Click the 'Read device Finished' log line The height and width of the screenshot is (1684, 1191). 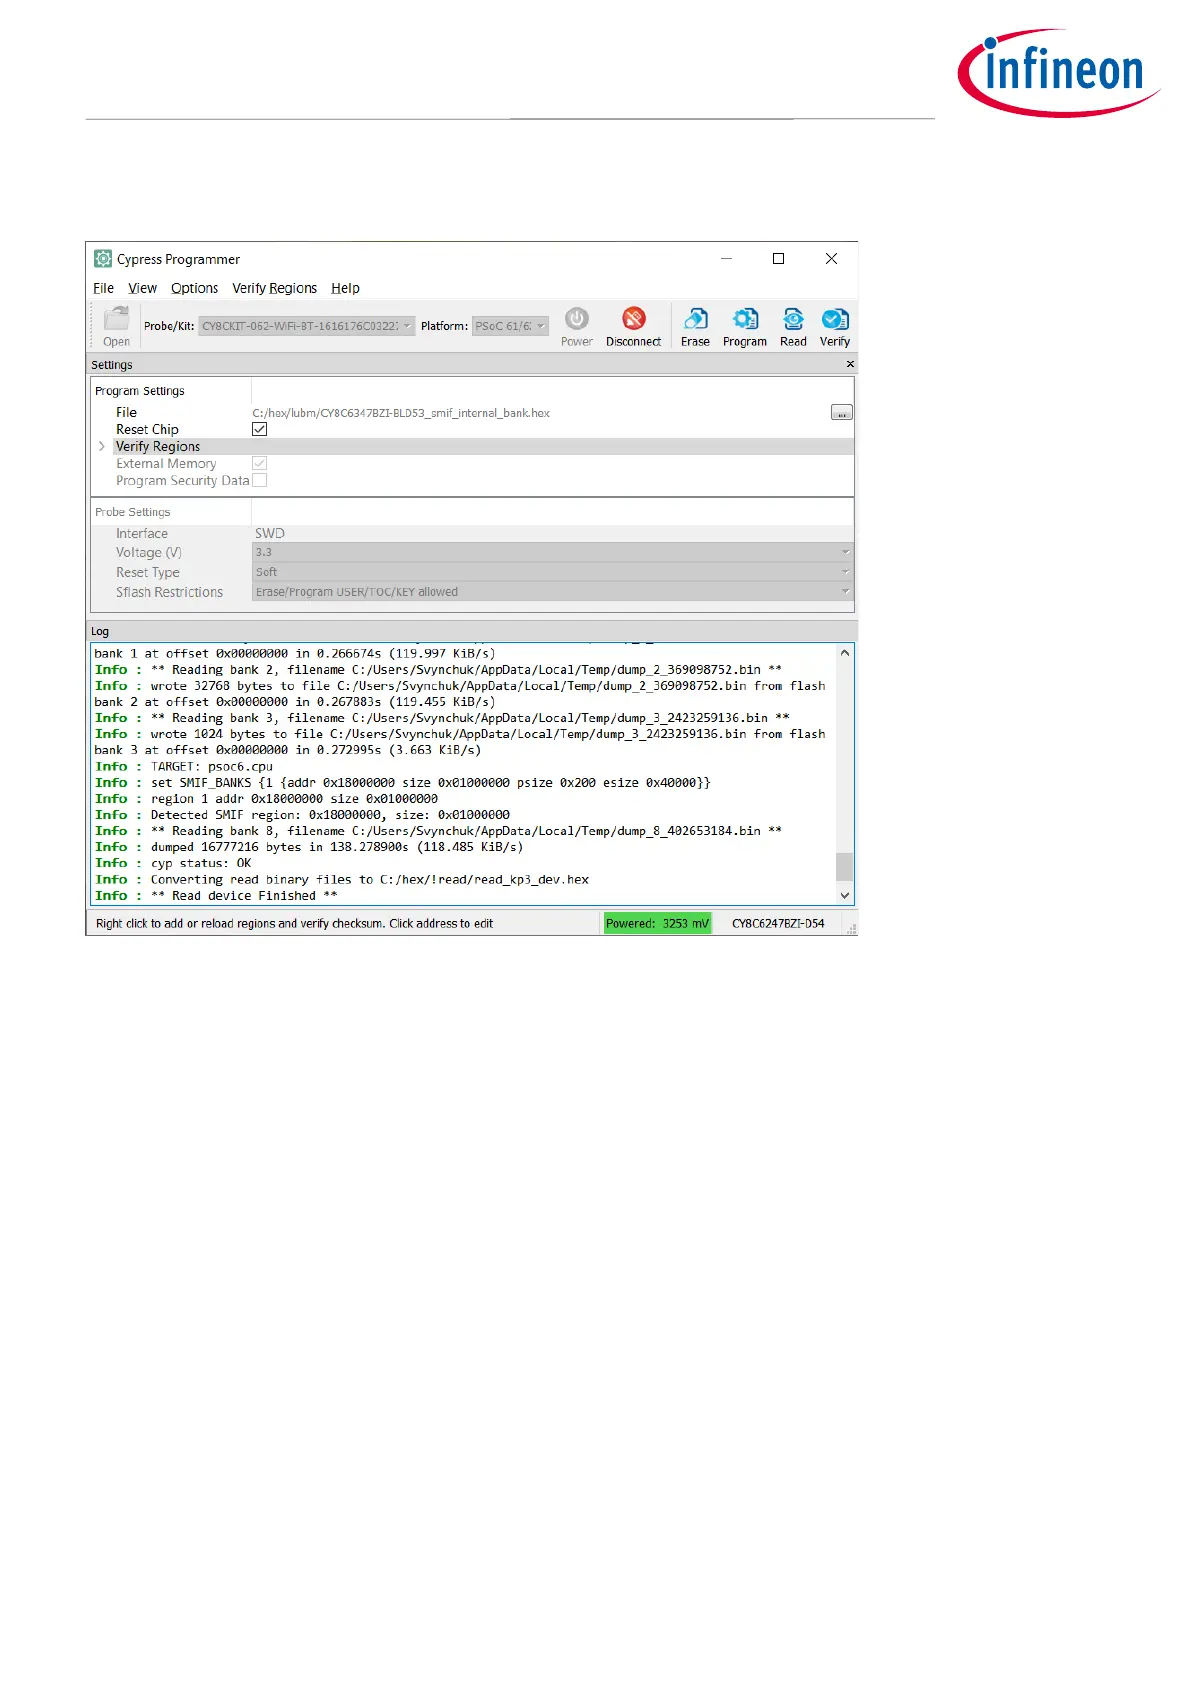[216, 895]
